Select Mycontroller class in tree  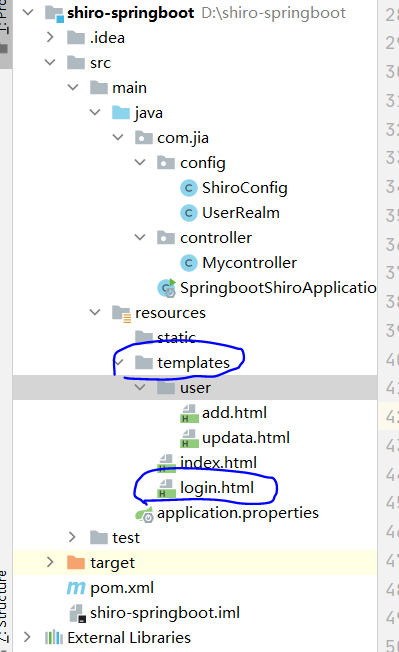(249, 263)
